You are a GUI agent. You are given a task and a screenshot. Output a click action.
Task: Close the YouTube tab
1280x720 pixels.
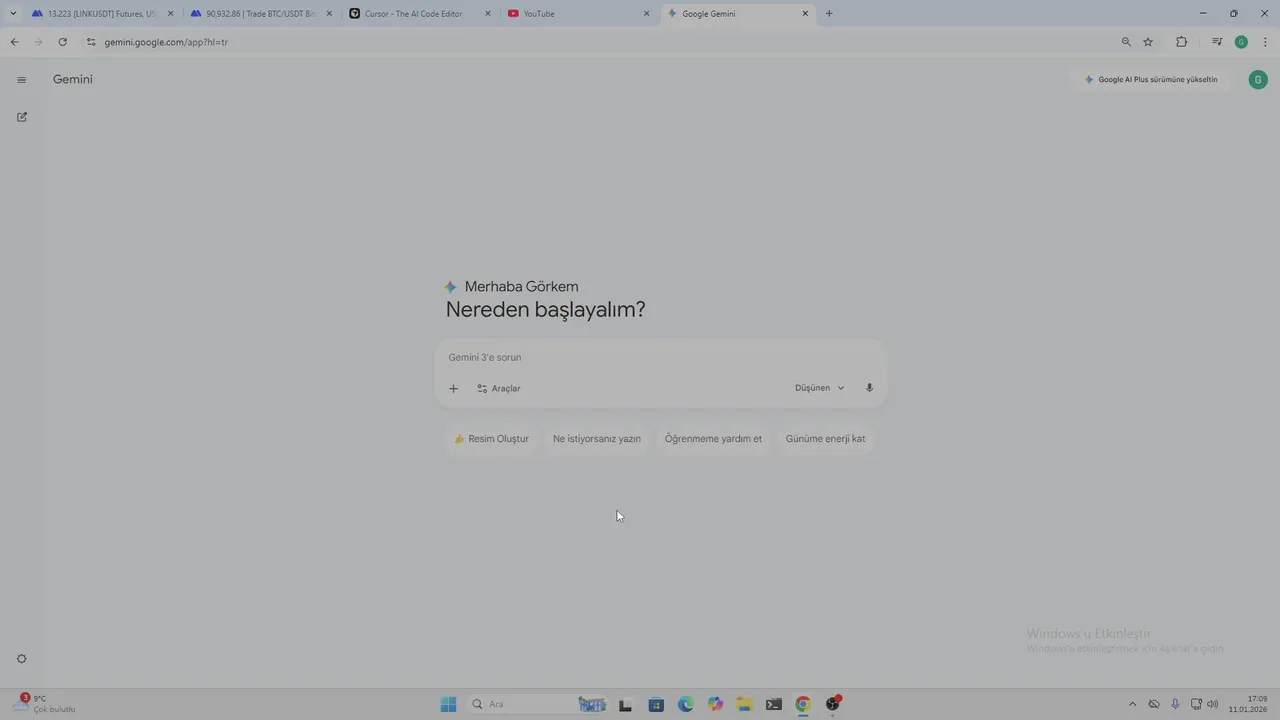click(x=646, y=14)
